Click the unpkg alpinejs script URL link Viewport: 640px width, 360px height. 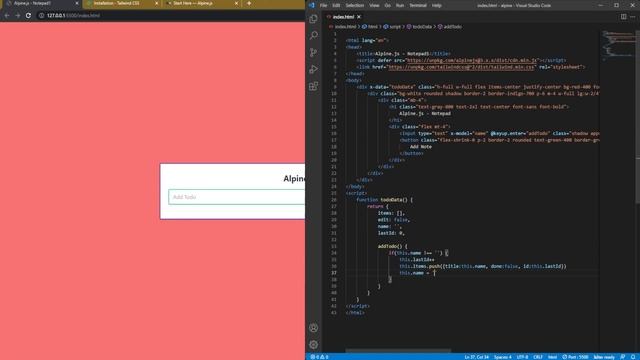(x=472, y=60)
